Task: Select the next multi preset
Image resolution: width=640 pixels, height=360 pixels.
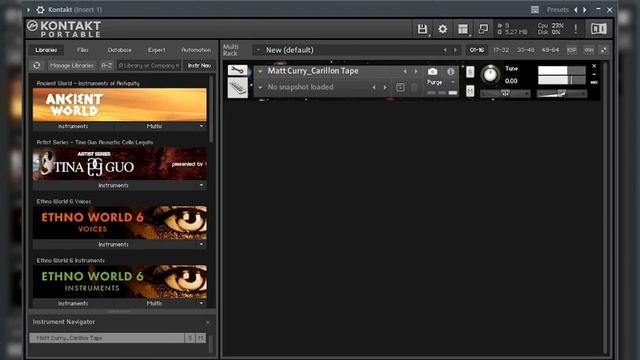Action: click(x=455, y=50)
